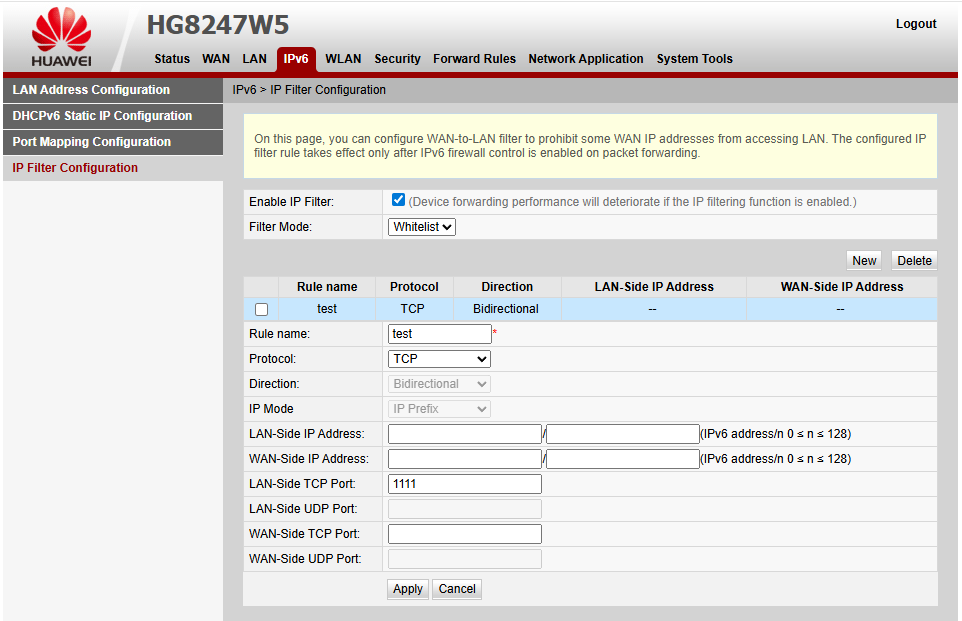This screenshot has width=962, height=621.
Task: Click the Bidirectional cell in the rule row
Action: 506,309
